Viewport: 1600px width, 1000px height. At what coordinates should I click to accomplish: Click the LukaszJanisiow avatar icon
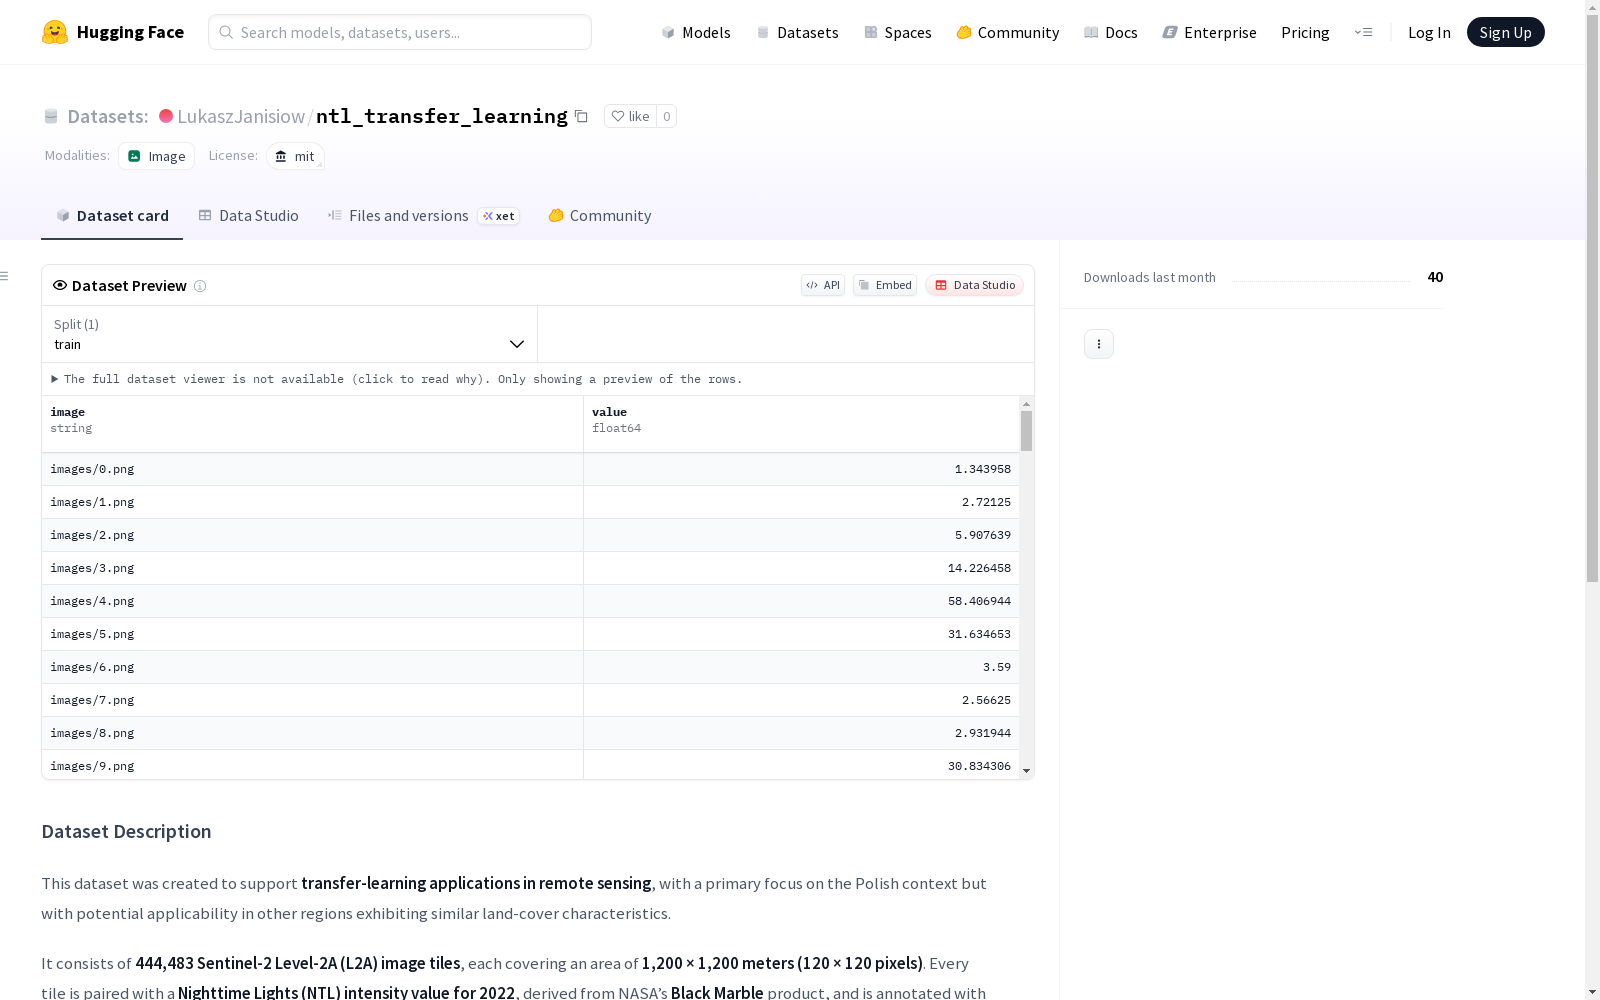pyautogui.click(x=166, y=116)
